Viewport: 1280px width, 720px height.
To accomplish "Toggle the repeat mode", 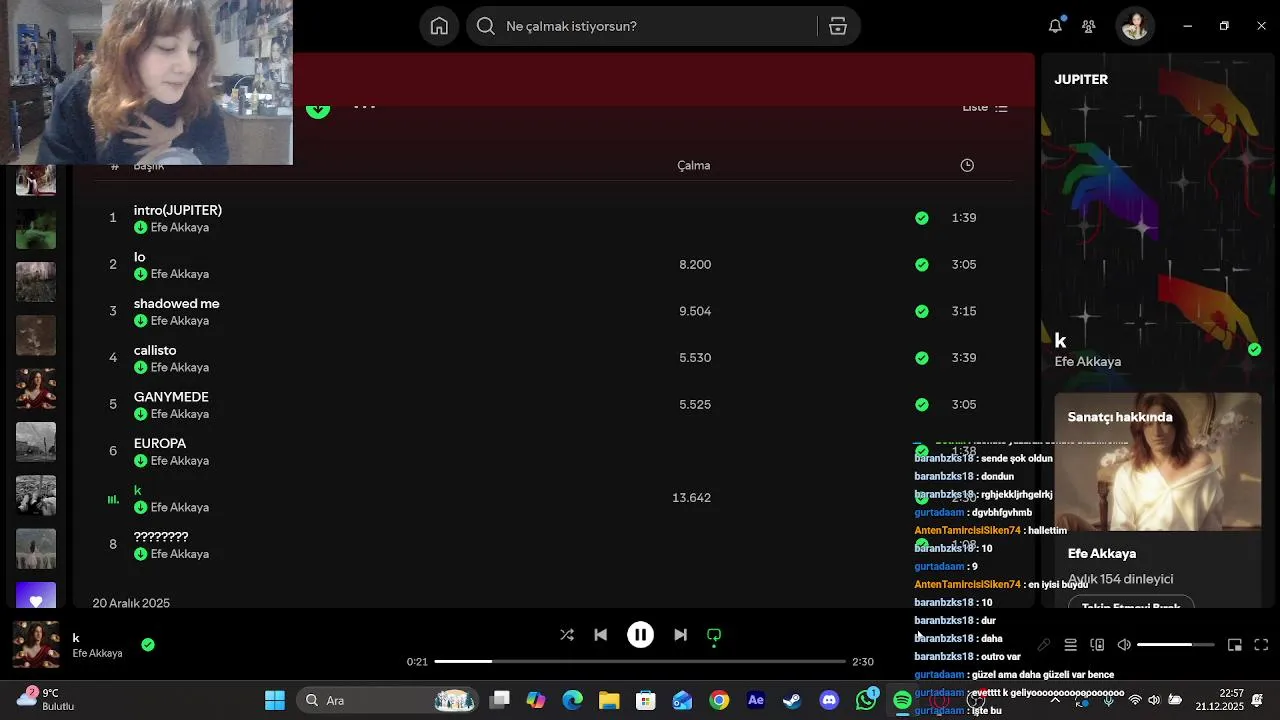I will click(x=714, y=635).
